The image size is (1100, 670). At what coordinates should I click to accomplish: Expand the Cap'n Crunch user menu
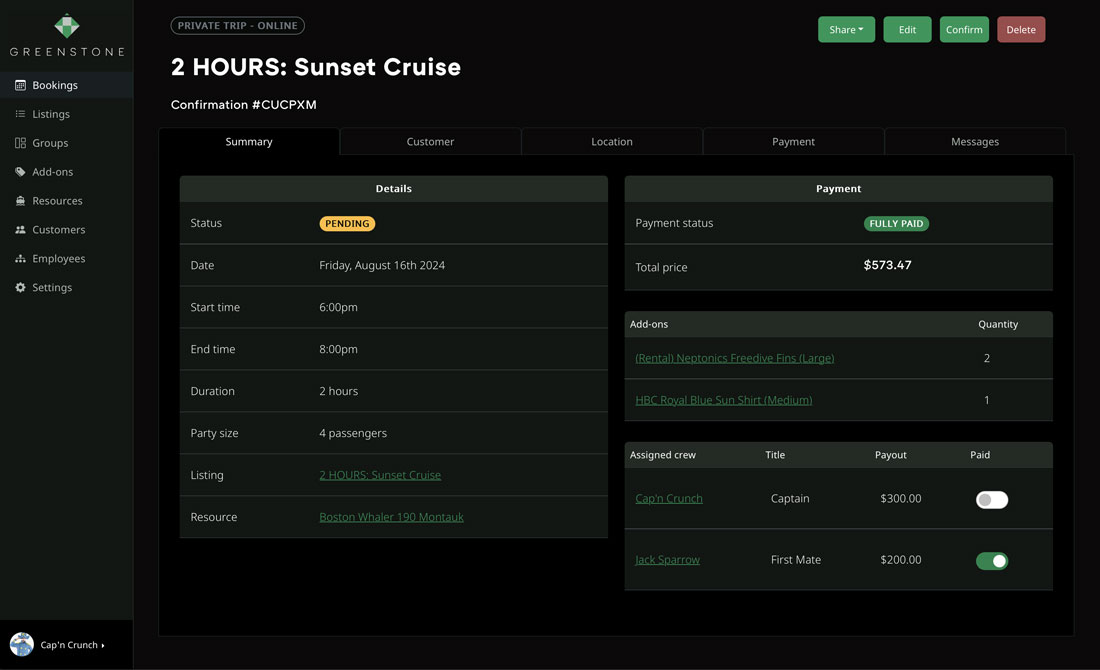pos(72,645)
